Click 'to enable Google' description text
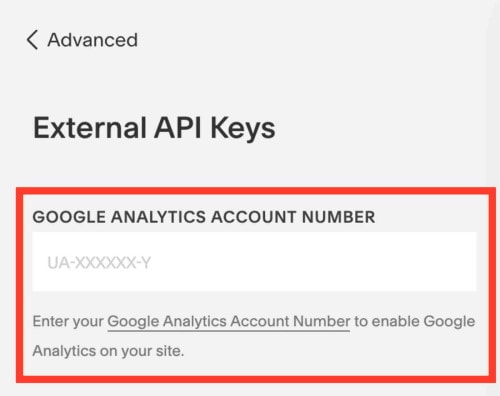 [414, 322]
